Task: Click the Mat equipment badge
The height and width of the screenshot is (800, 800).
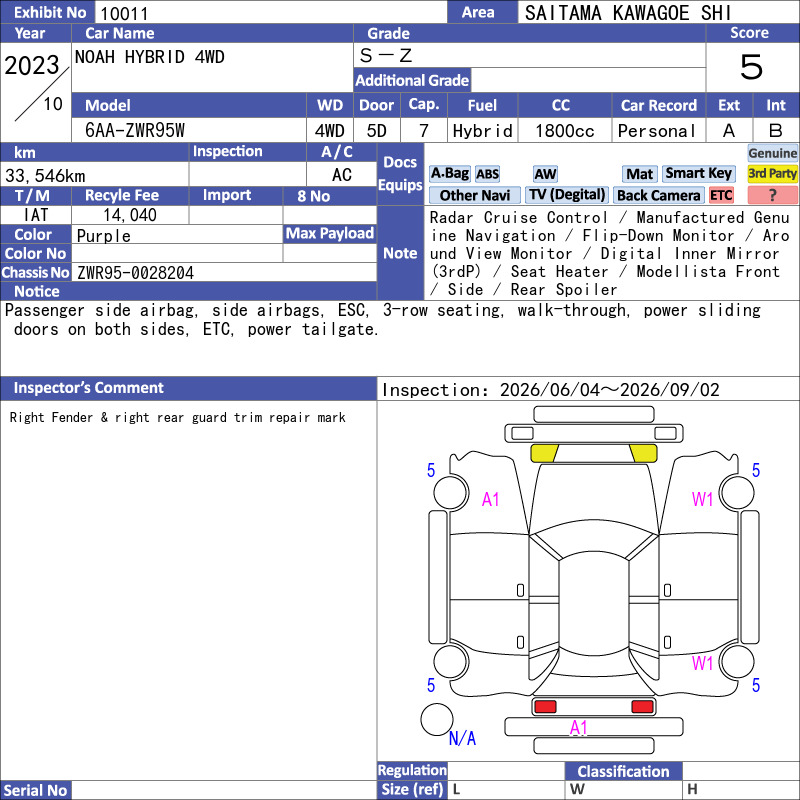Action: click(x=639, y=174)
